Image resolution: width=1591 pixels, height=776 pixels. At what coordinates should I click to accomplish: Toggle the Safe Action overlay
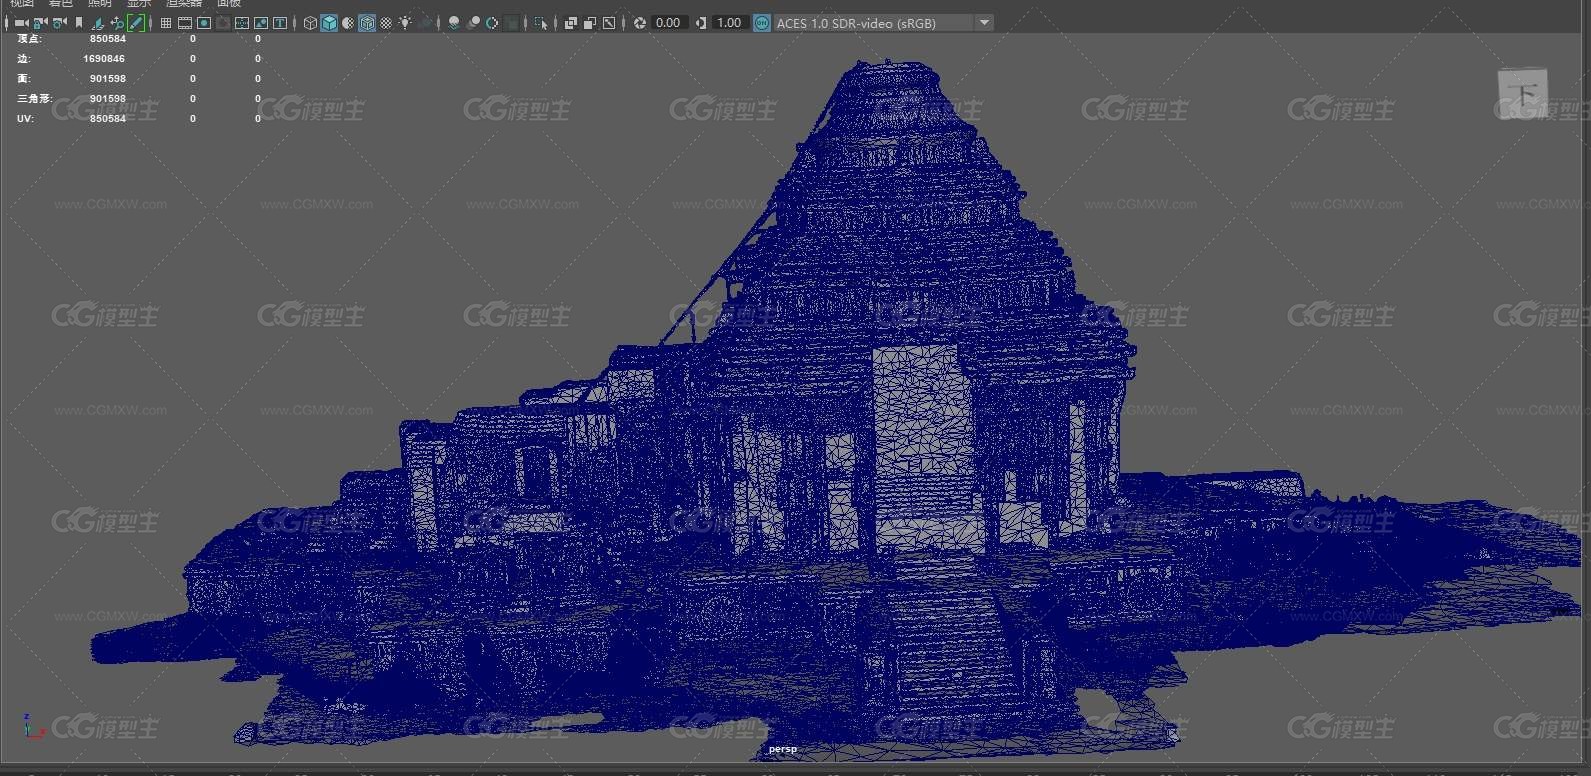click(x=261, y=23)
